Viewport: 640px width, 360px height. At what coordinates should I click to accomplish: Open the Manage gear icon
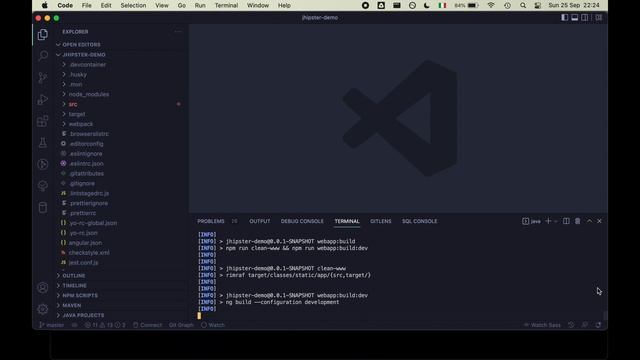tap(42, 309)
